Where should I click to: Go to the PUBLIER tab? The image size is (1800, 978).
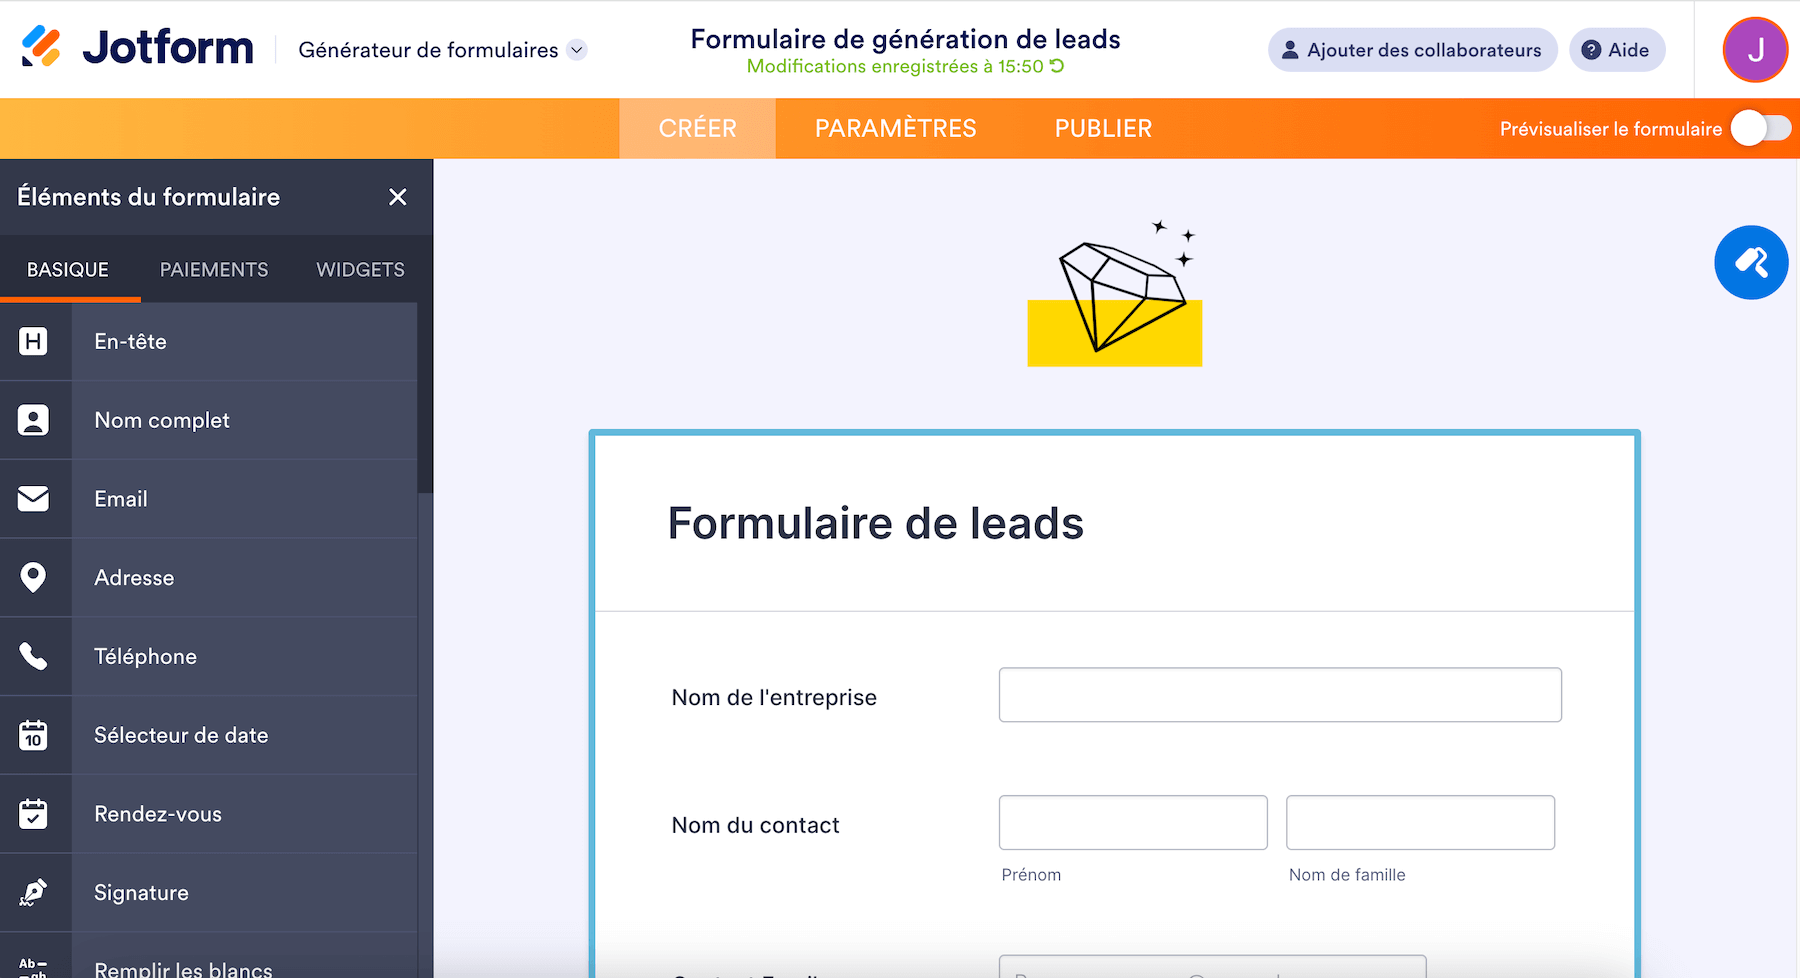(x=1103, y=128)
